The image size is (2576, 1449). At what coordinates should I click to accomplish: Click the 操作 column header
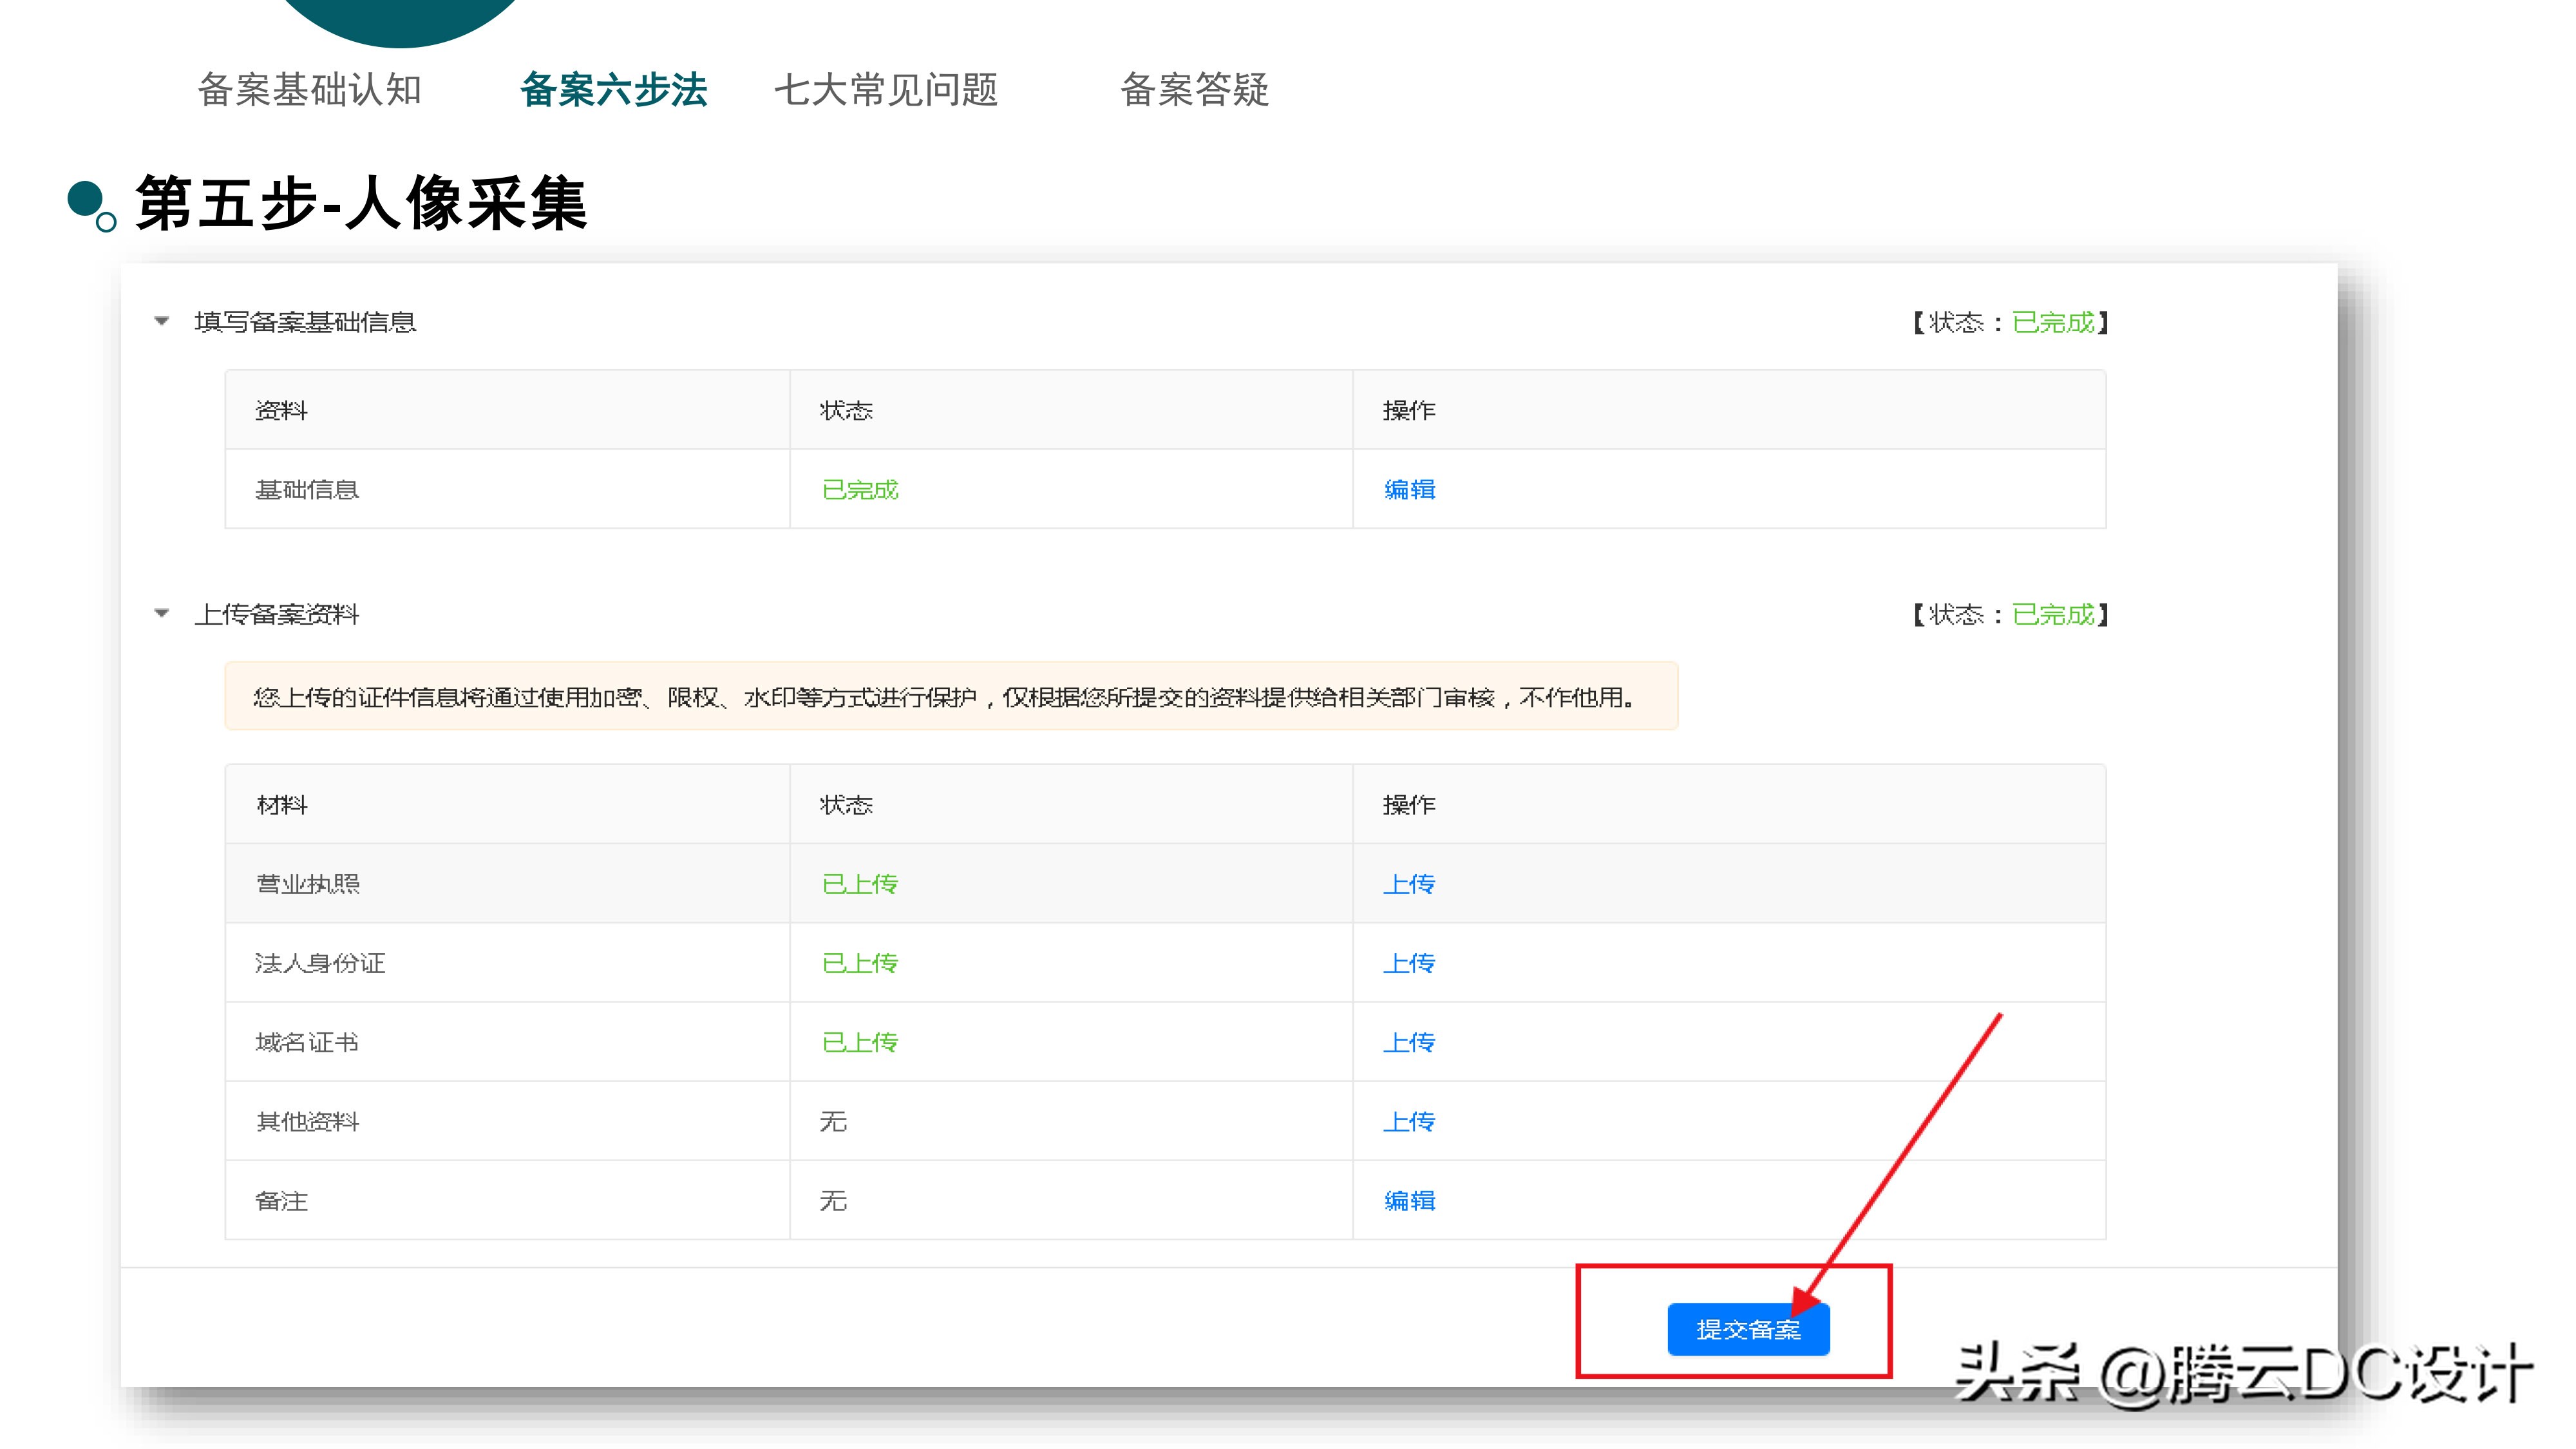click(1410, 805)
